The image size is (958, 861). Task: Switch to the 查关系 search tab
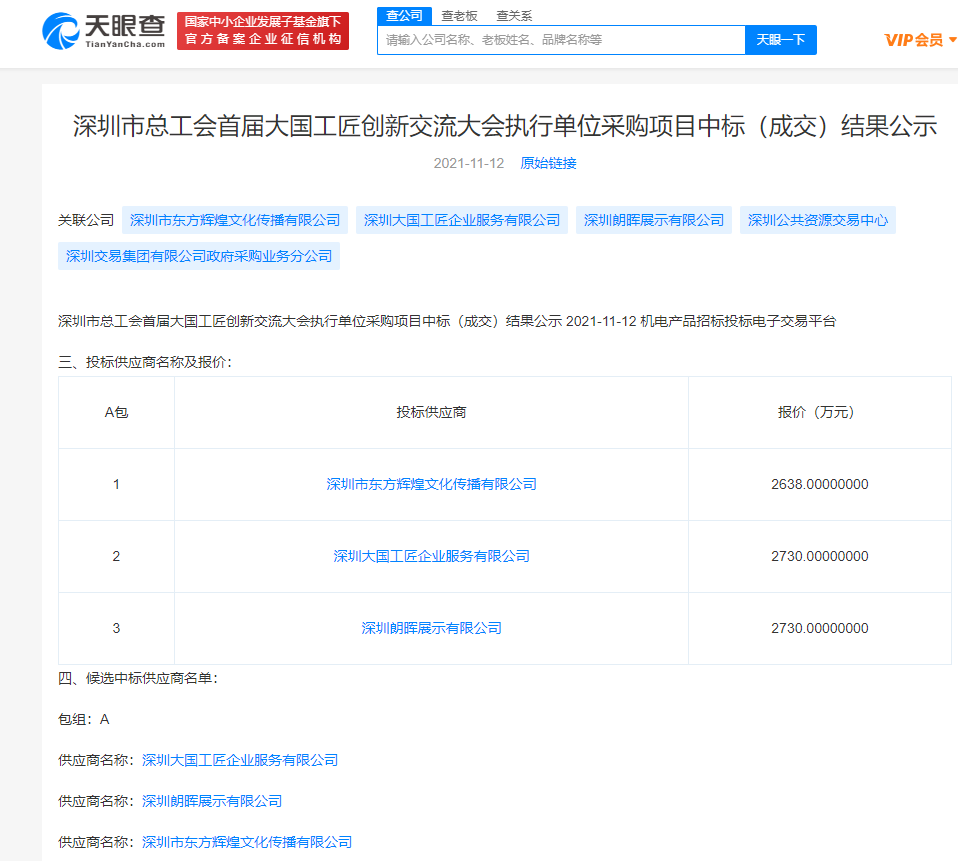click(514, 16)
